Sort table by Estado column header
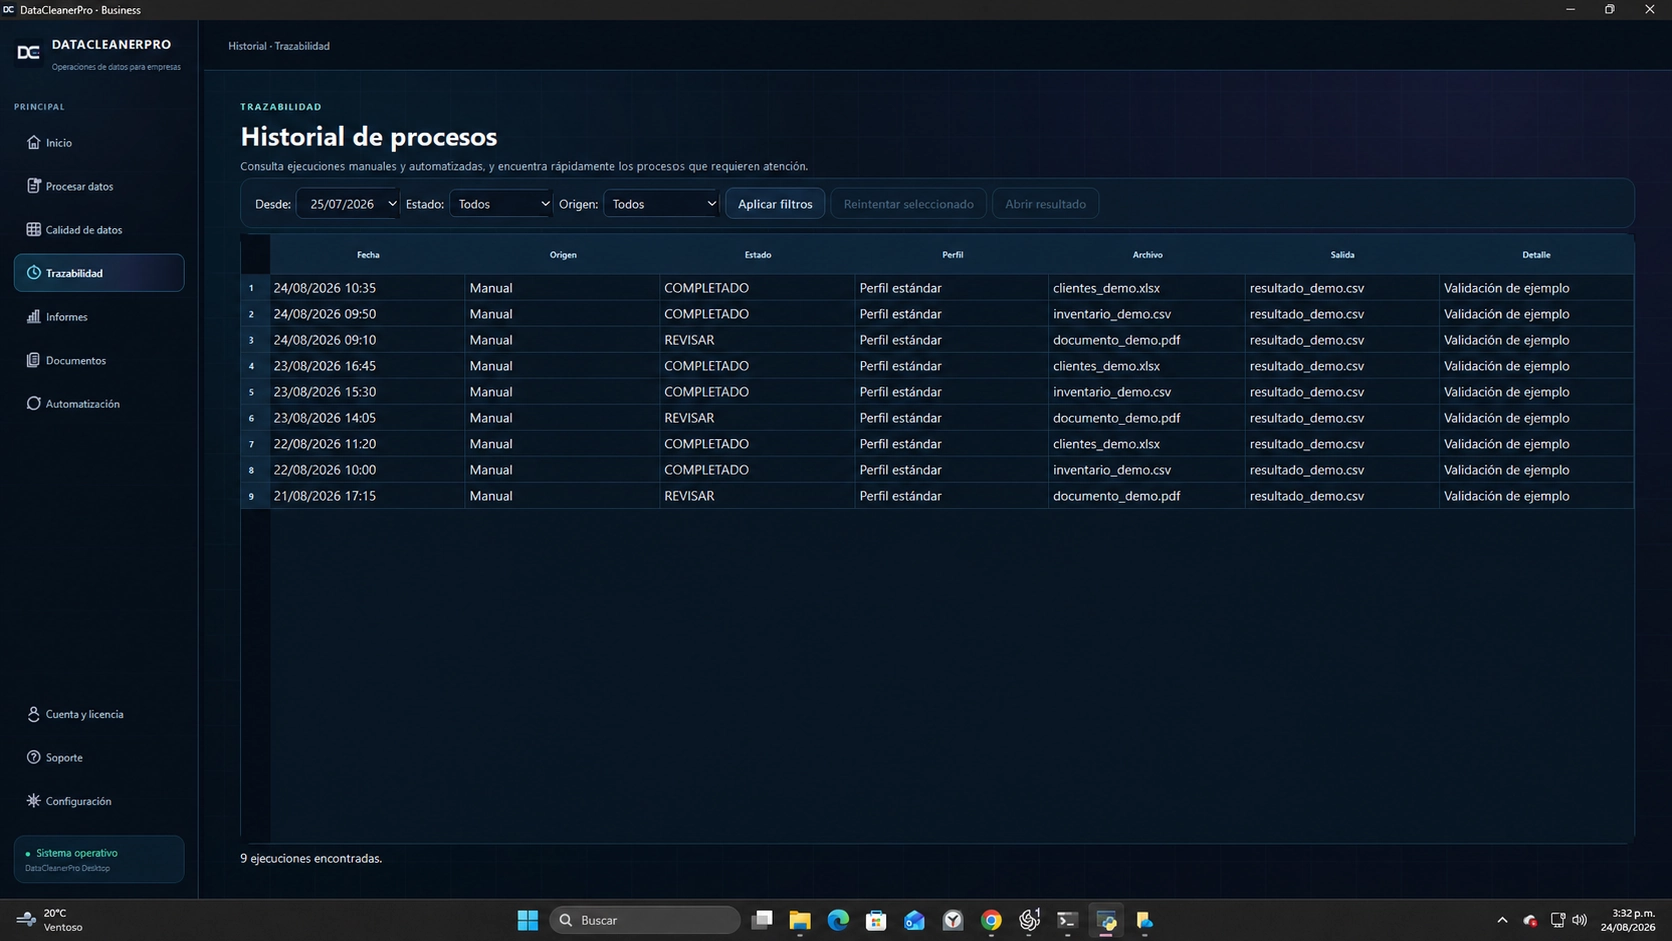This screenshot has width=1672, height=941. pos(758,255)
